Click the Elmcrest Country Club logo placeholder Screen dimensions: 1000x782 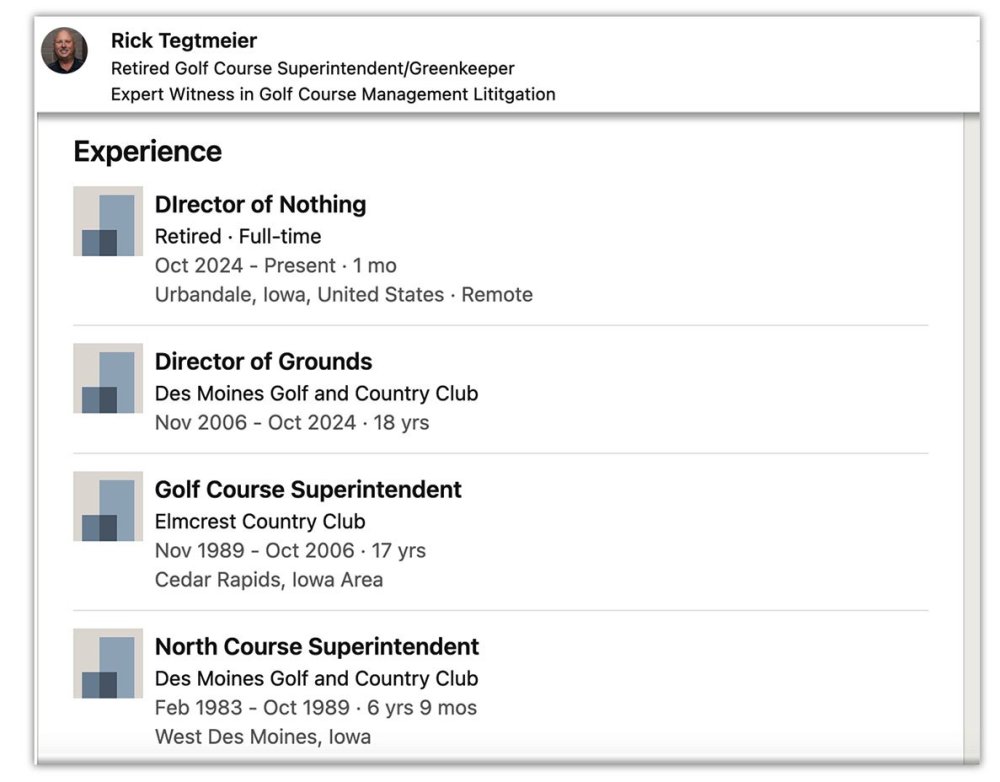click(108, 506)
